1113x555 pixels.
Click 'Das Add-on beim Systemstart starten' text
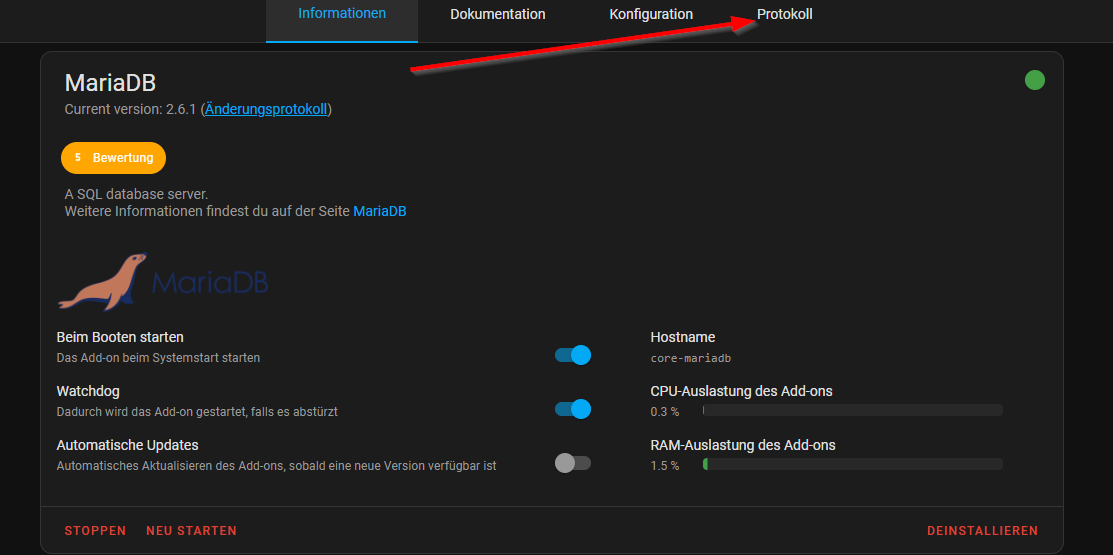click(158, 358)
